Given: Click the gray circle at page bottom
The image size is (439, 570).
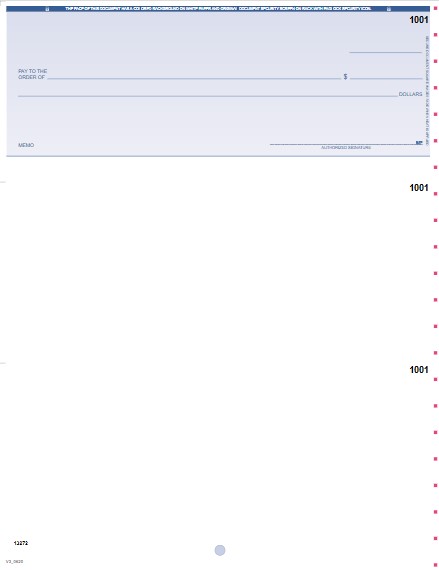Looking at the screenshot, I should click(220, 550).
